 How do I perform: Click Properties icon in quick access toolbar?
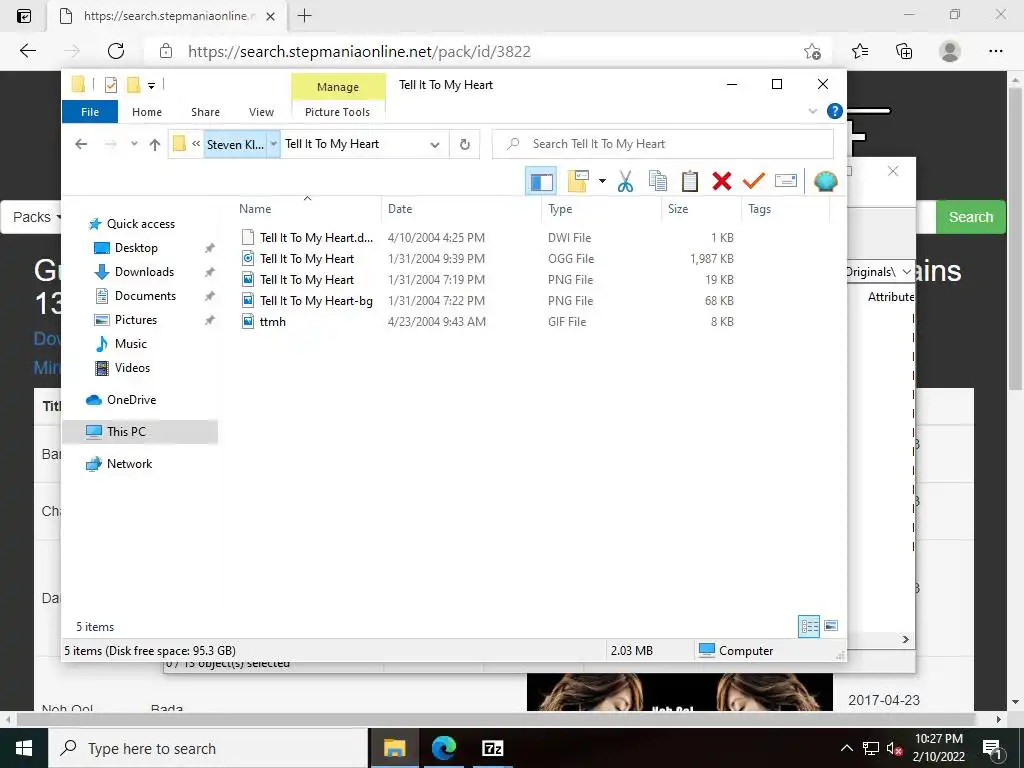pos(111,84)
